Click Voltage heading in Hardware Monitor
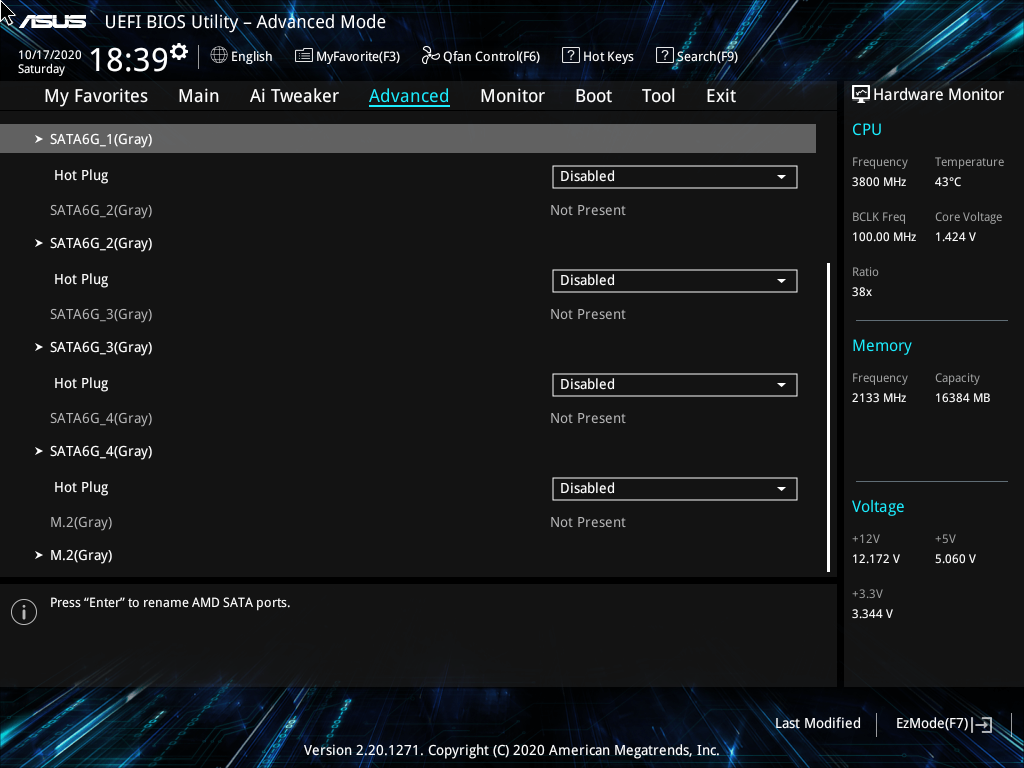This screenshot has width=1024, height=768. pyautogui.click(x=878, y=507)
